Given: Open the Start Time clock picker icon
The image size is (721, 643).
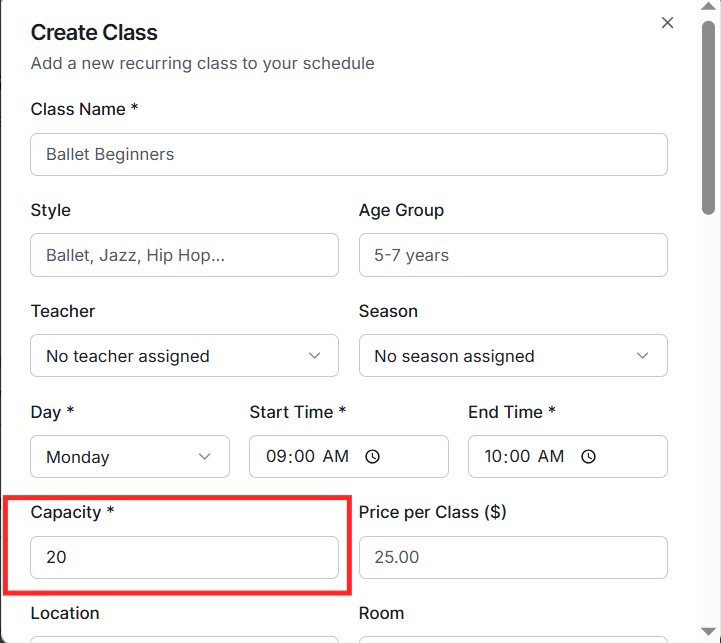Looking at the screenshot, I should tap(372, 457).
